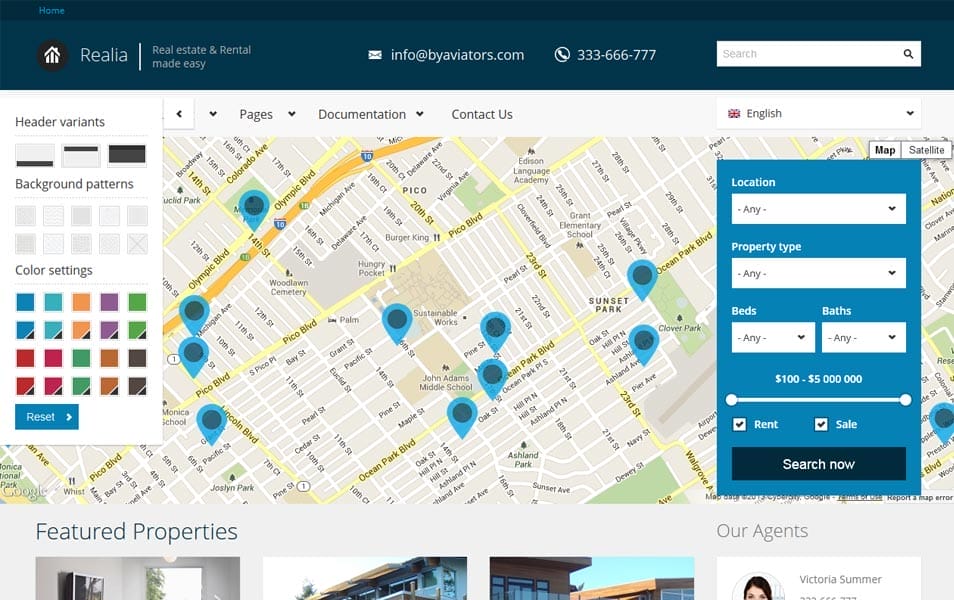The width and height of the screenshot is (954, 600).
Task: Open the Property type dropdown
Action: point(818,273)
